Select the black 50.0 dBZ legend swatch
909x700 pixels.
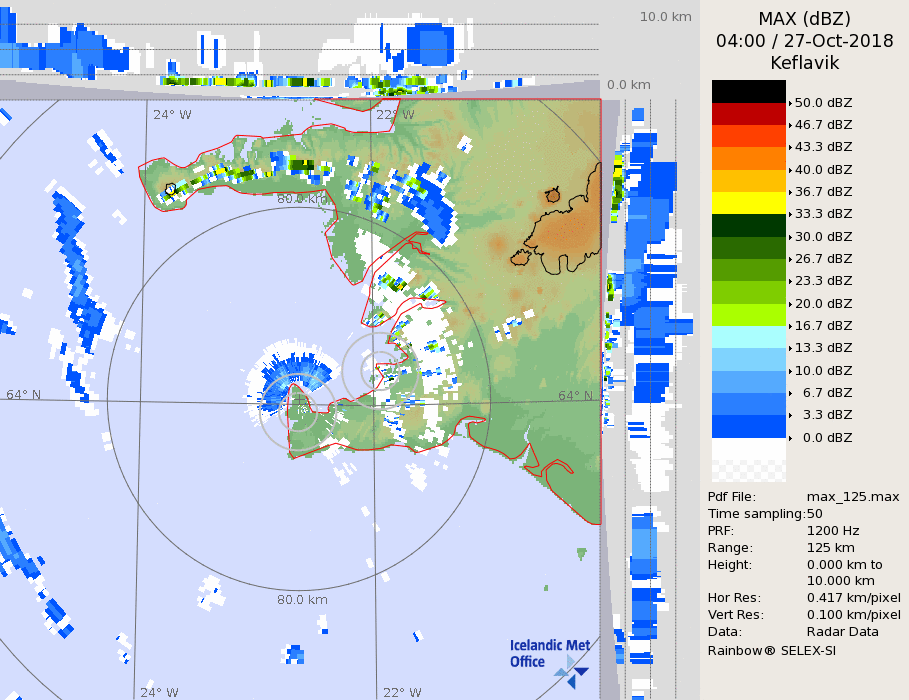(x=748, y=91)
